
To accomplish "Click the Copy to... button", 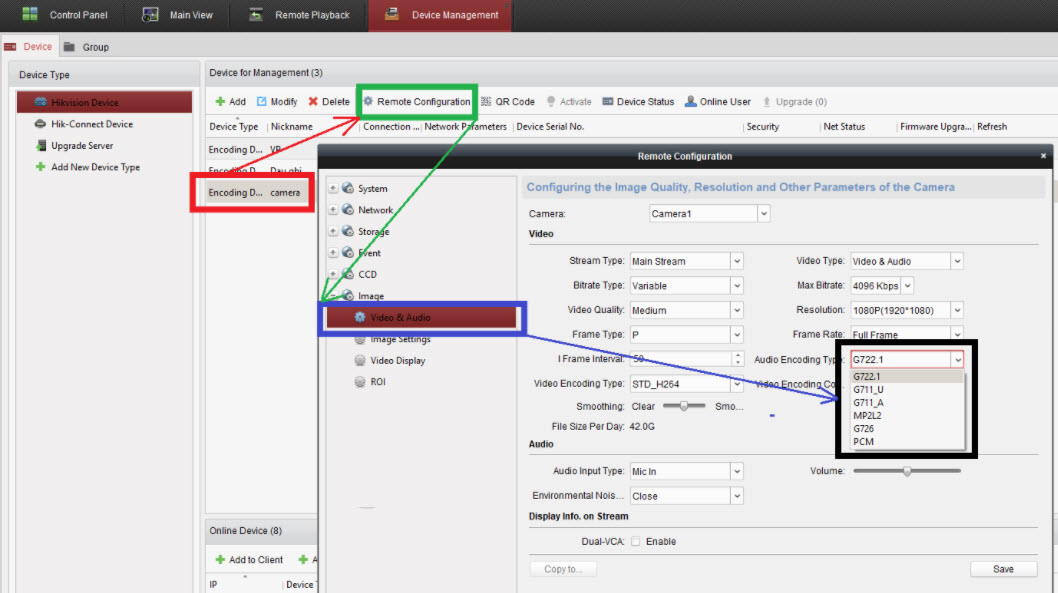I will 563,569.
